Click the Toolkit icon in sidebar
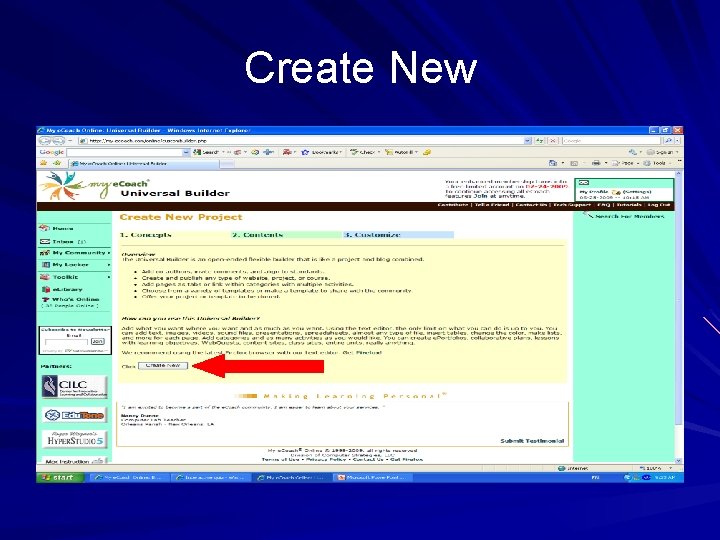 coord(45,277)
